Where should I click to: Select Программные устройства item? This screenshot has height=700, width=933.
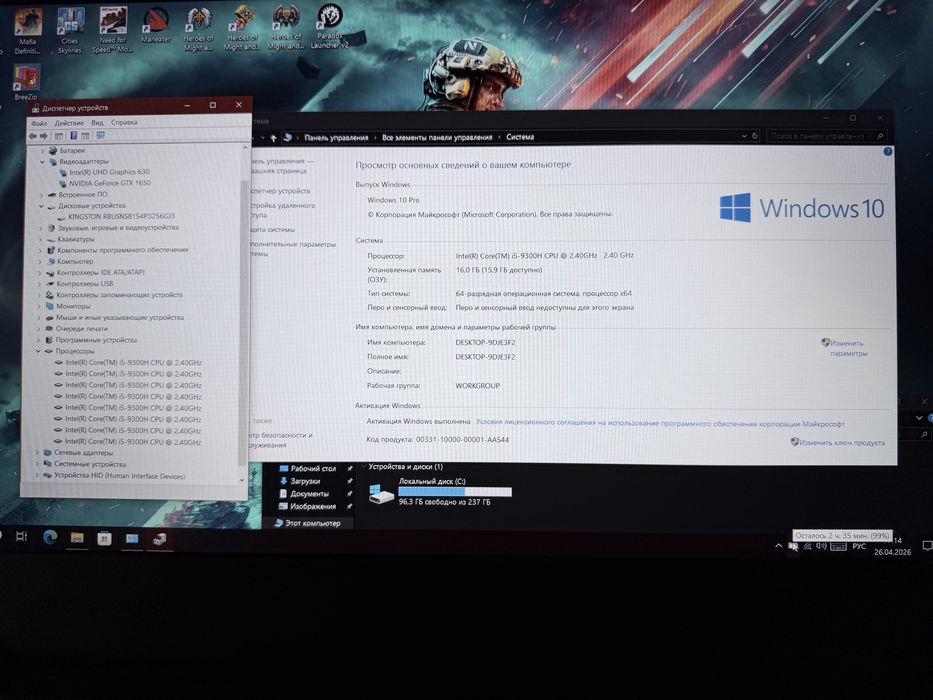click(x=90, y=340)
